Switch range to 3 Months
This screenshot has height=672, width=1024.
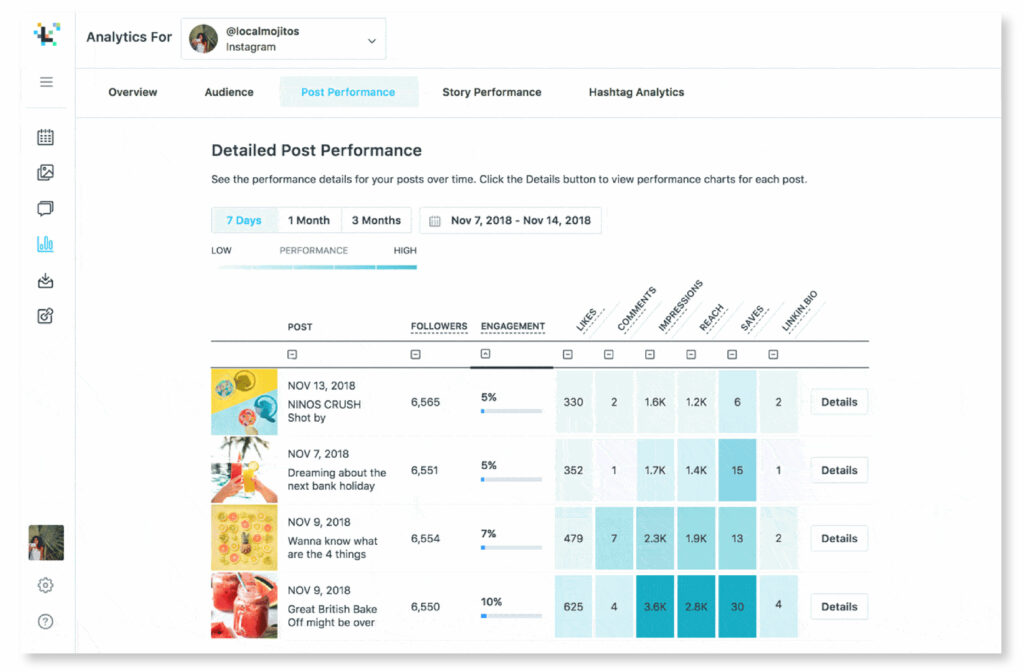pos(376,221)
